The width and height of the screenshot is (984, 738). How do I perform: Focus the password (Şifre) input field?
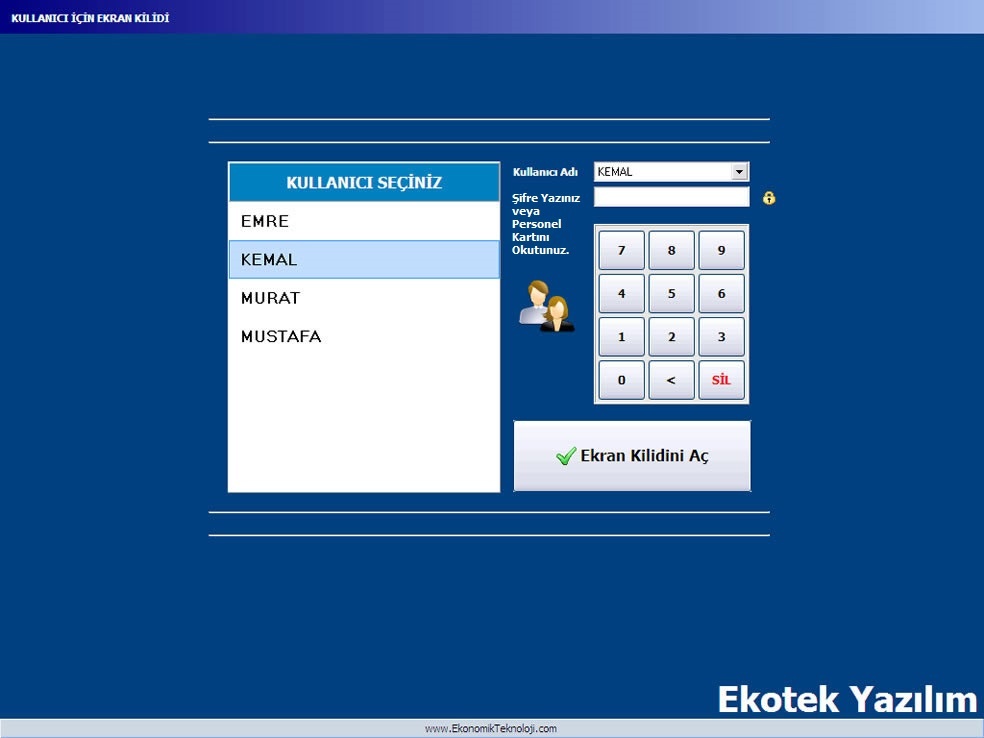[x=671, y=197]
